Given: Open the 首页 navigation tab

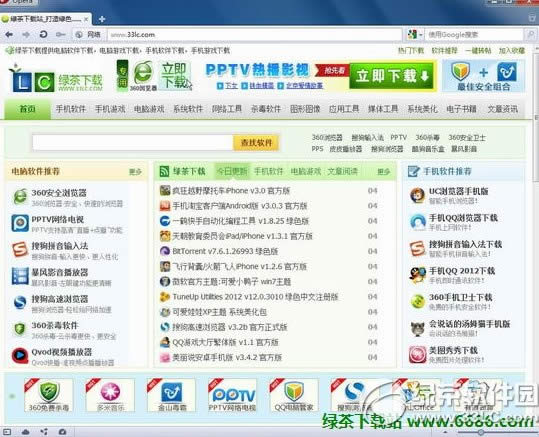Looking at the screenshot, I should click(28, 109).
